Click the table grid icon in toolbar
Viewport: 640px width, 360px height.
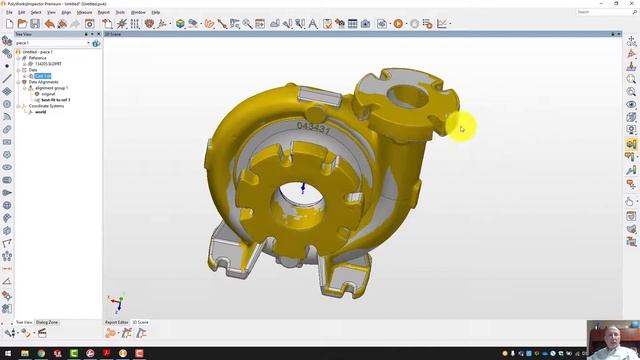353,24
